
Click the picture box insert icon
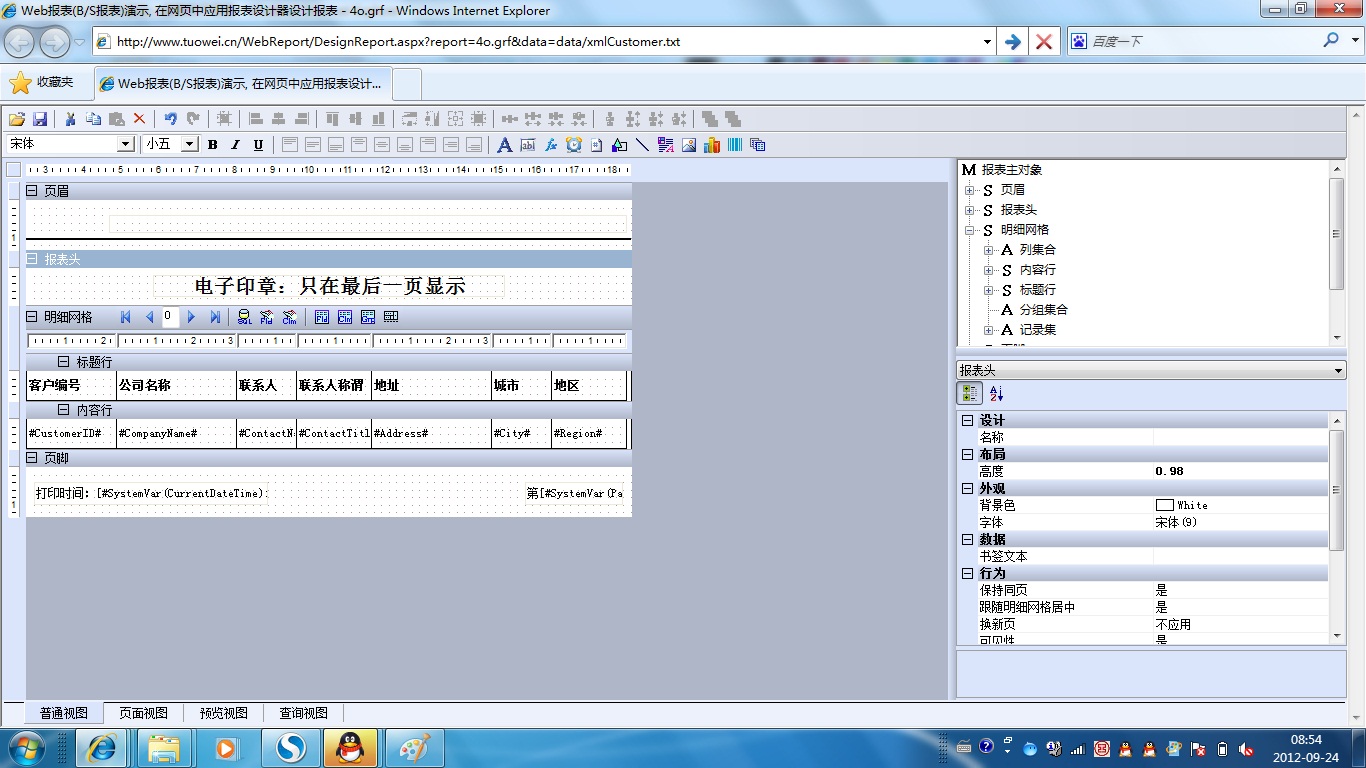689,145
